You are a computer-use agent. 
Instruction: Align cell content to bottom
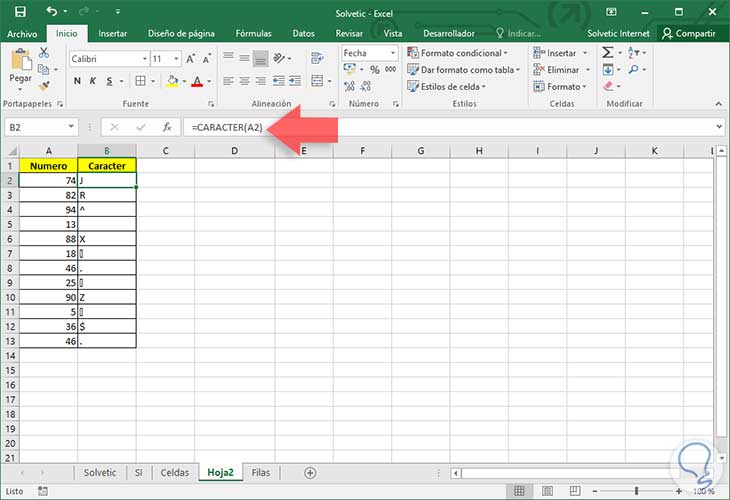[x=261, y=58]
